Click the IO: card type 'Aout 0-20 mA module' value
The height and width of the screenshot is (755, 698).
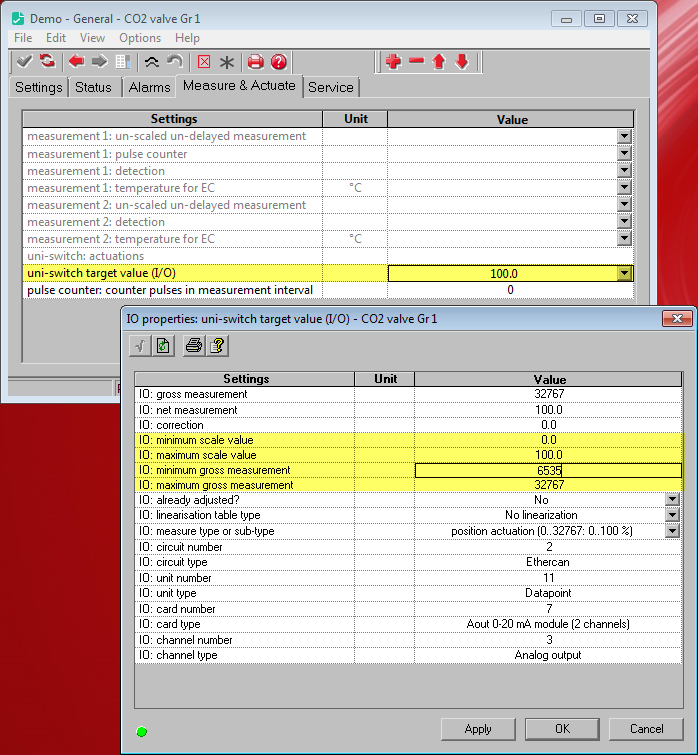click(548, 624)
